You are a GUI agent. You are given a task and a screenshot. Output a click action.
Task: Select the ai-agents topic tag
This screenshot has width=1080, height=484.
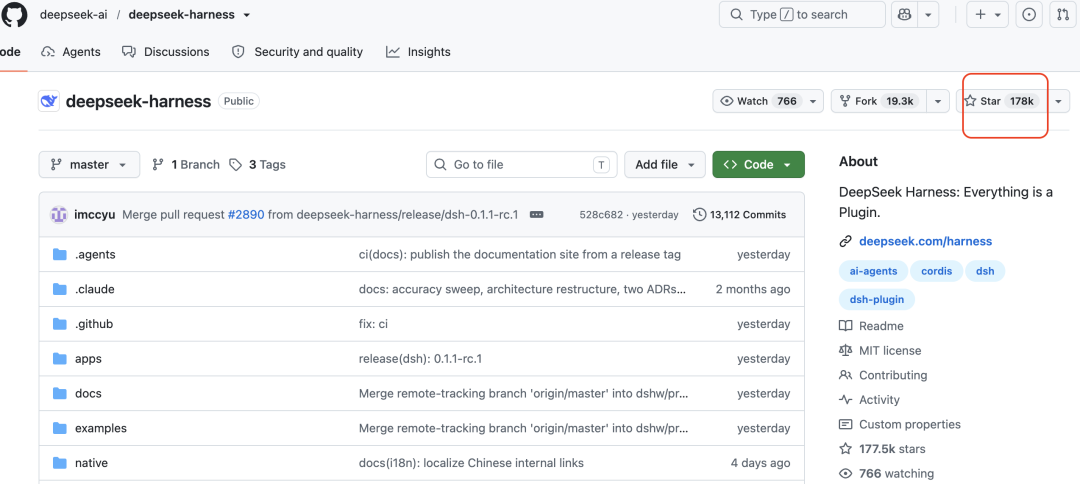coord(873,271)
